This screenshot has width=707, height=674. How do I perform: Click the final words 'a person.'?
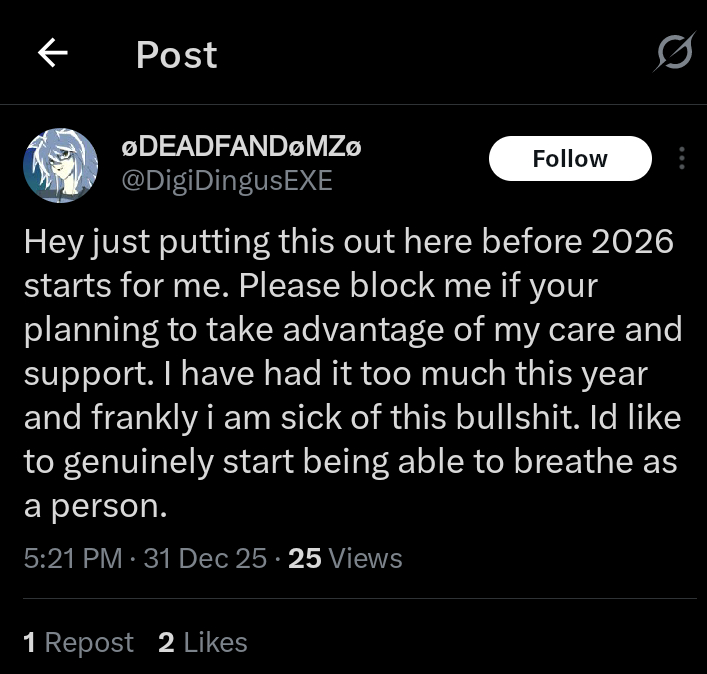point(95,506)
